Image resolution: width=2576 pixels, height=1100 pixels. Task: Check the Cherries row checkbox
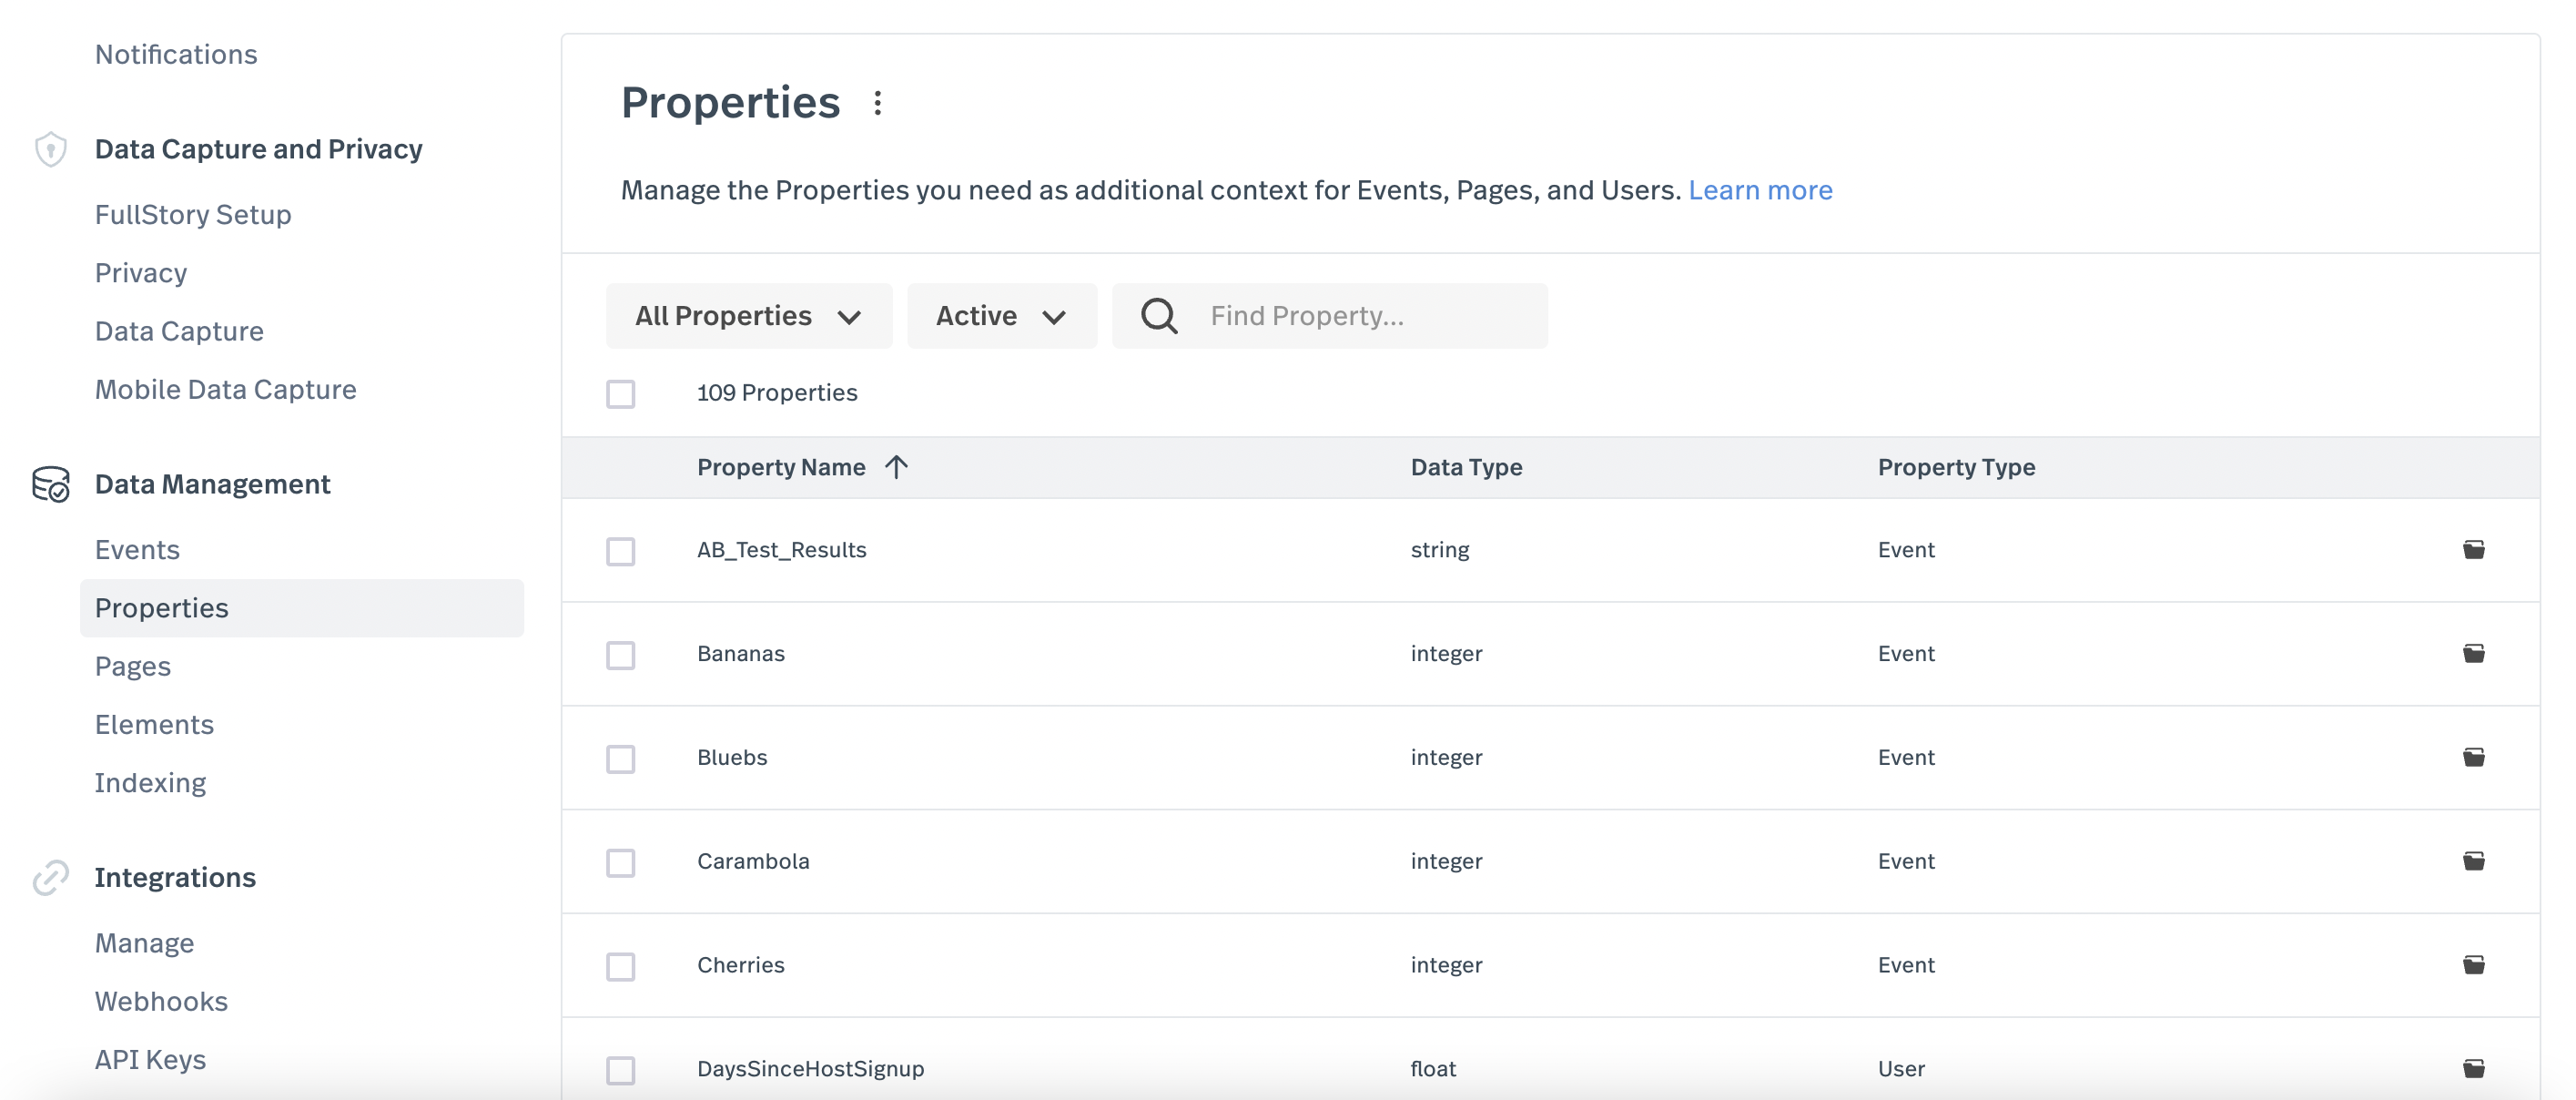[x=620, y=967]
